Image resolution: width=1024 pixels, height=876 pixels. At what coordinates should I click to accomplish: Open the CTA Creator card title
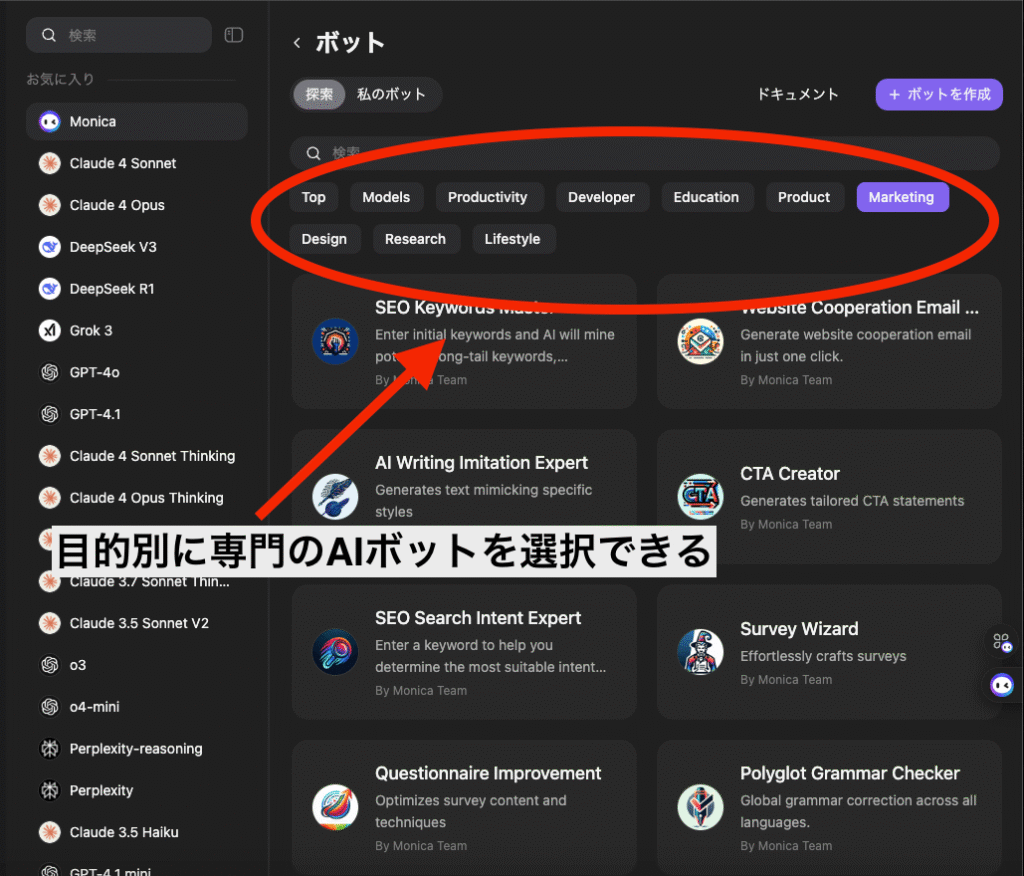coord(790,474)
